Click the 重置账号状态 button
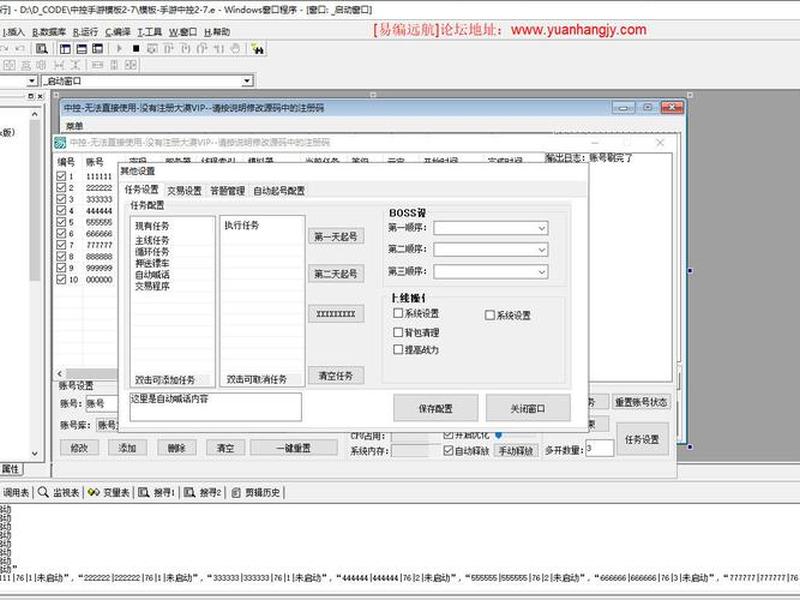The width and height of the screenshot is (800, 600). (641, 402)
